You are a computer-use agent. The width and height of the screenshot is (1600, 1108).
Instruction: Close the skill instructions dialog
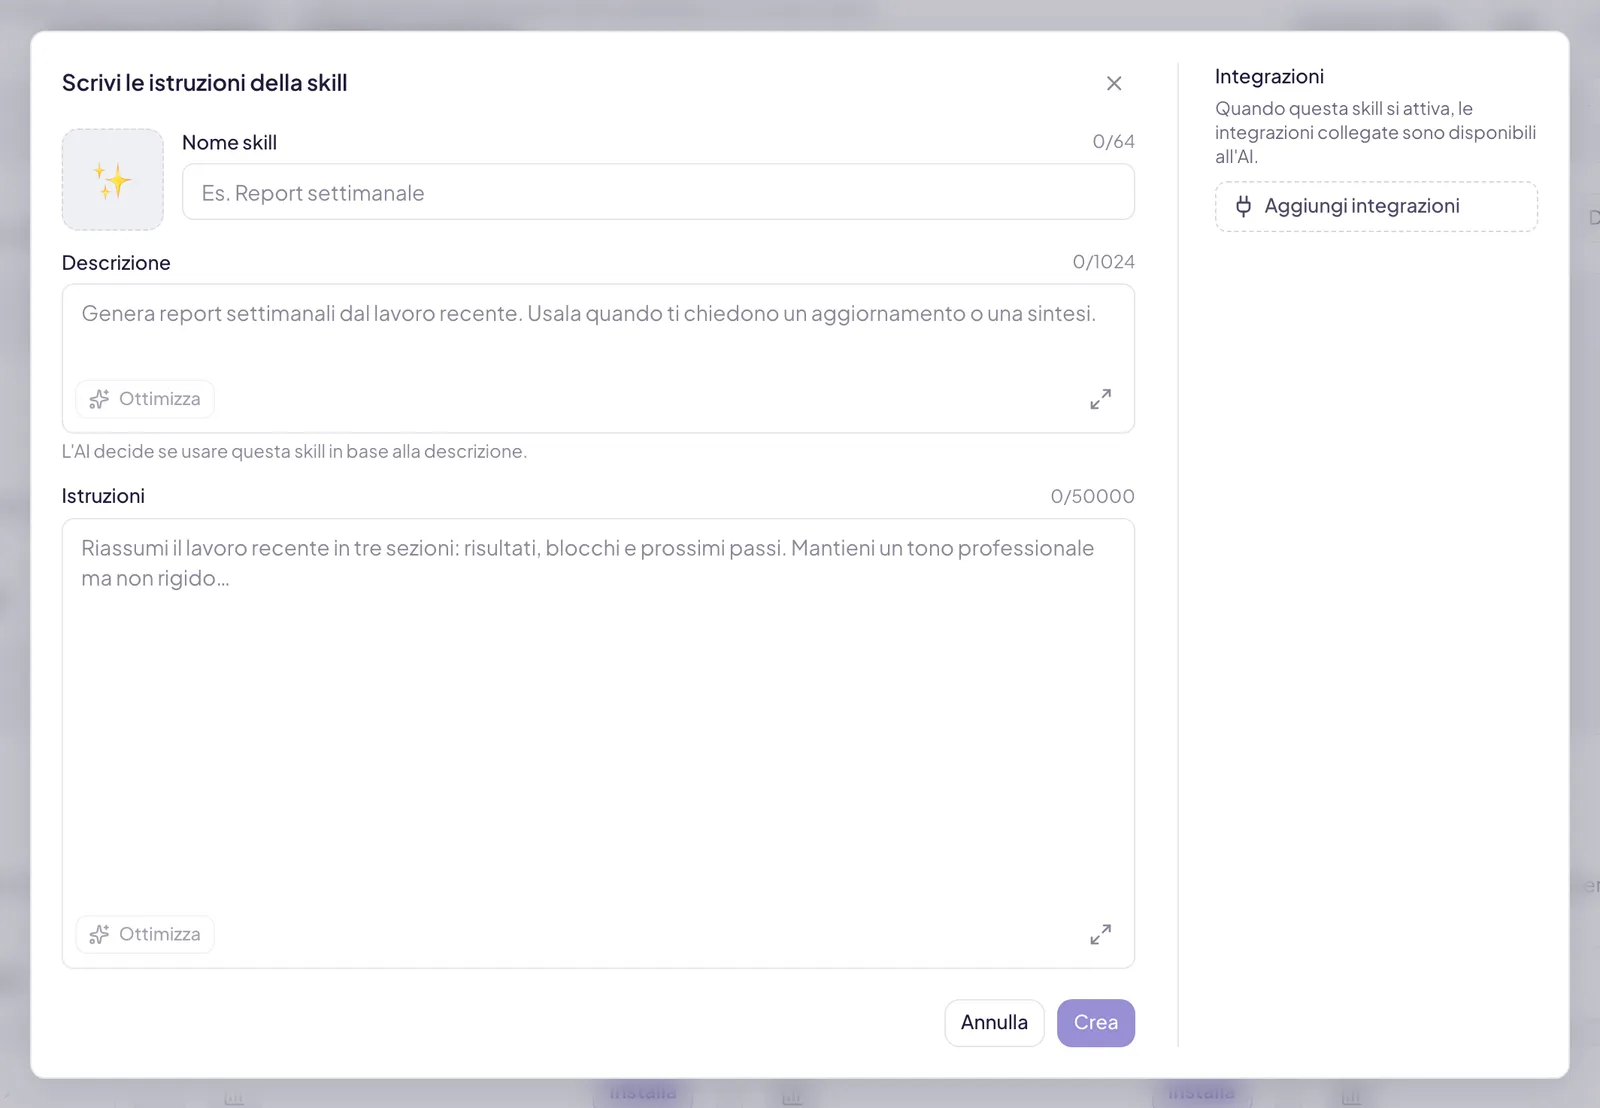pyautogui.click(x=1114, y=83)
